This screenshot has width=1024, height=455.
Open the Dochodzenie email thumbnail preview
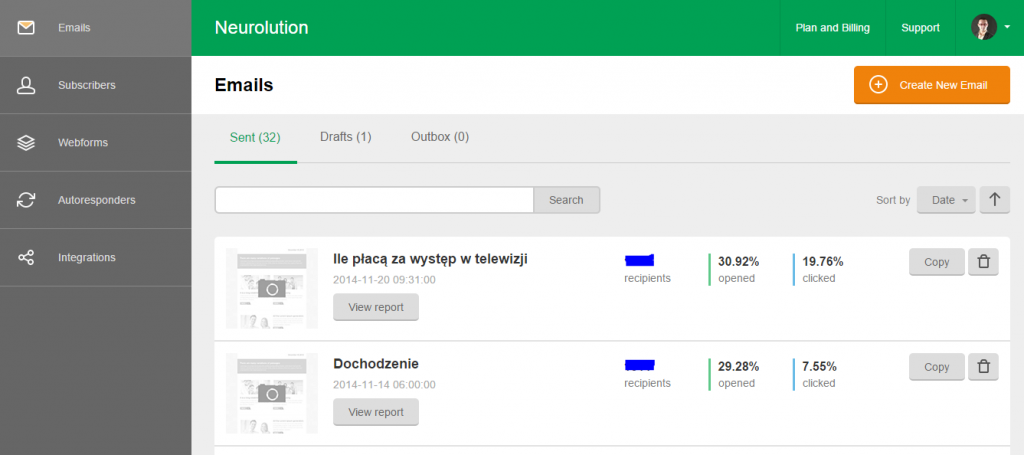(x=271, y=392)
